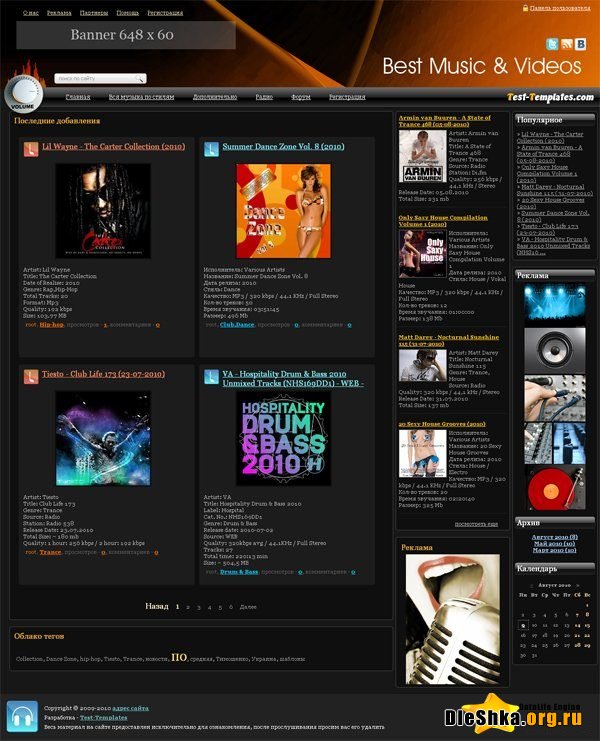The height and width of the screenshot is (741, 600).
Task: Open the Март 2010 archive link
Action: [x=555, y=550]
